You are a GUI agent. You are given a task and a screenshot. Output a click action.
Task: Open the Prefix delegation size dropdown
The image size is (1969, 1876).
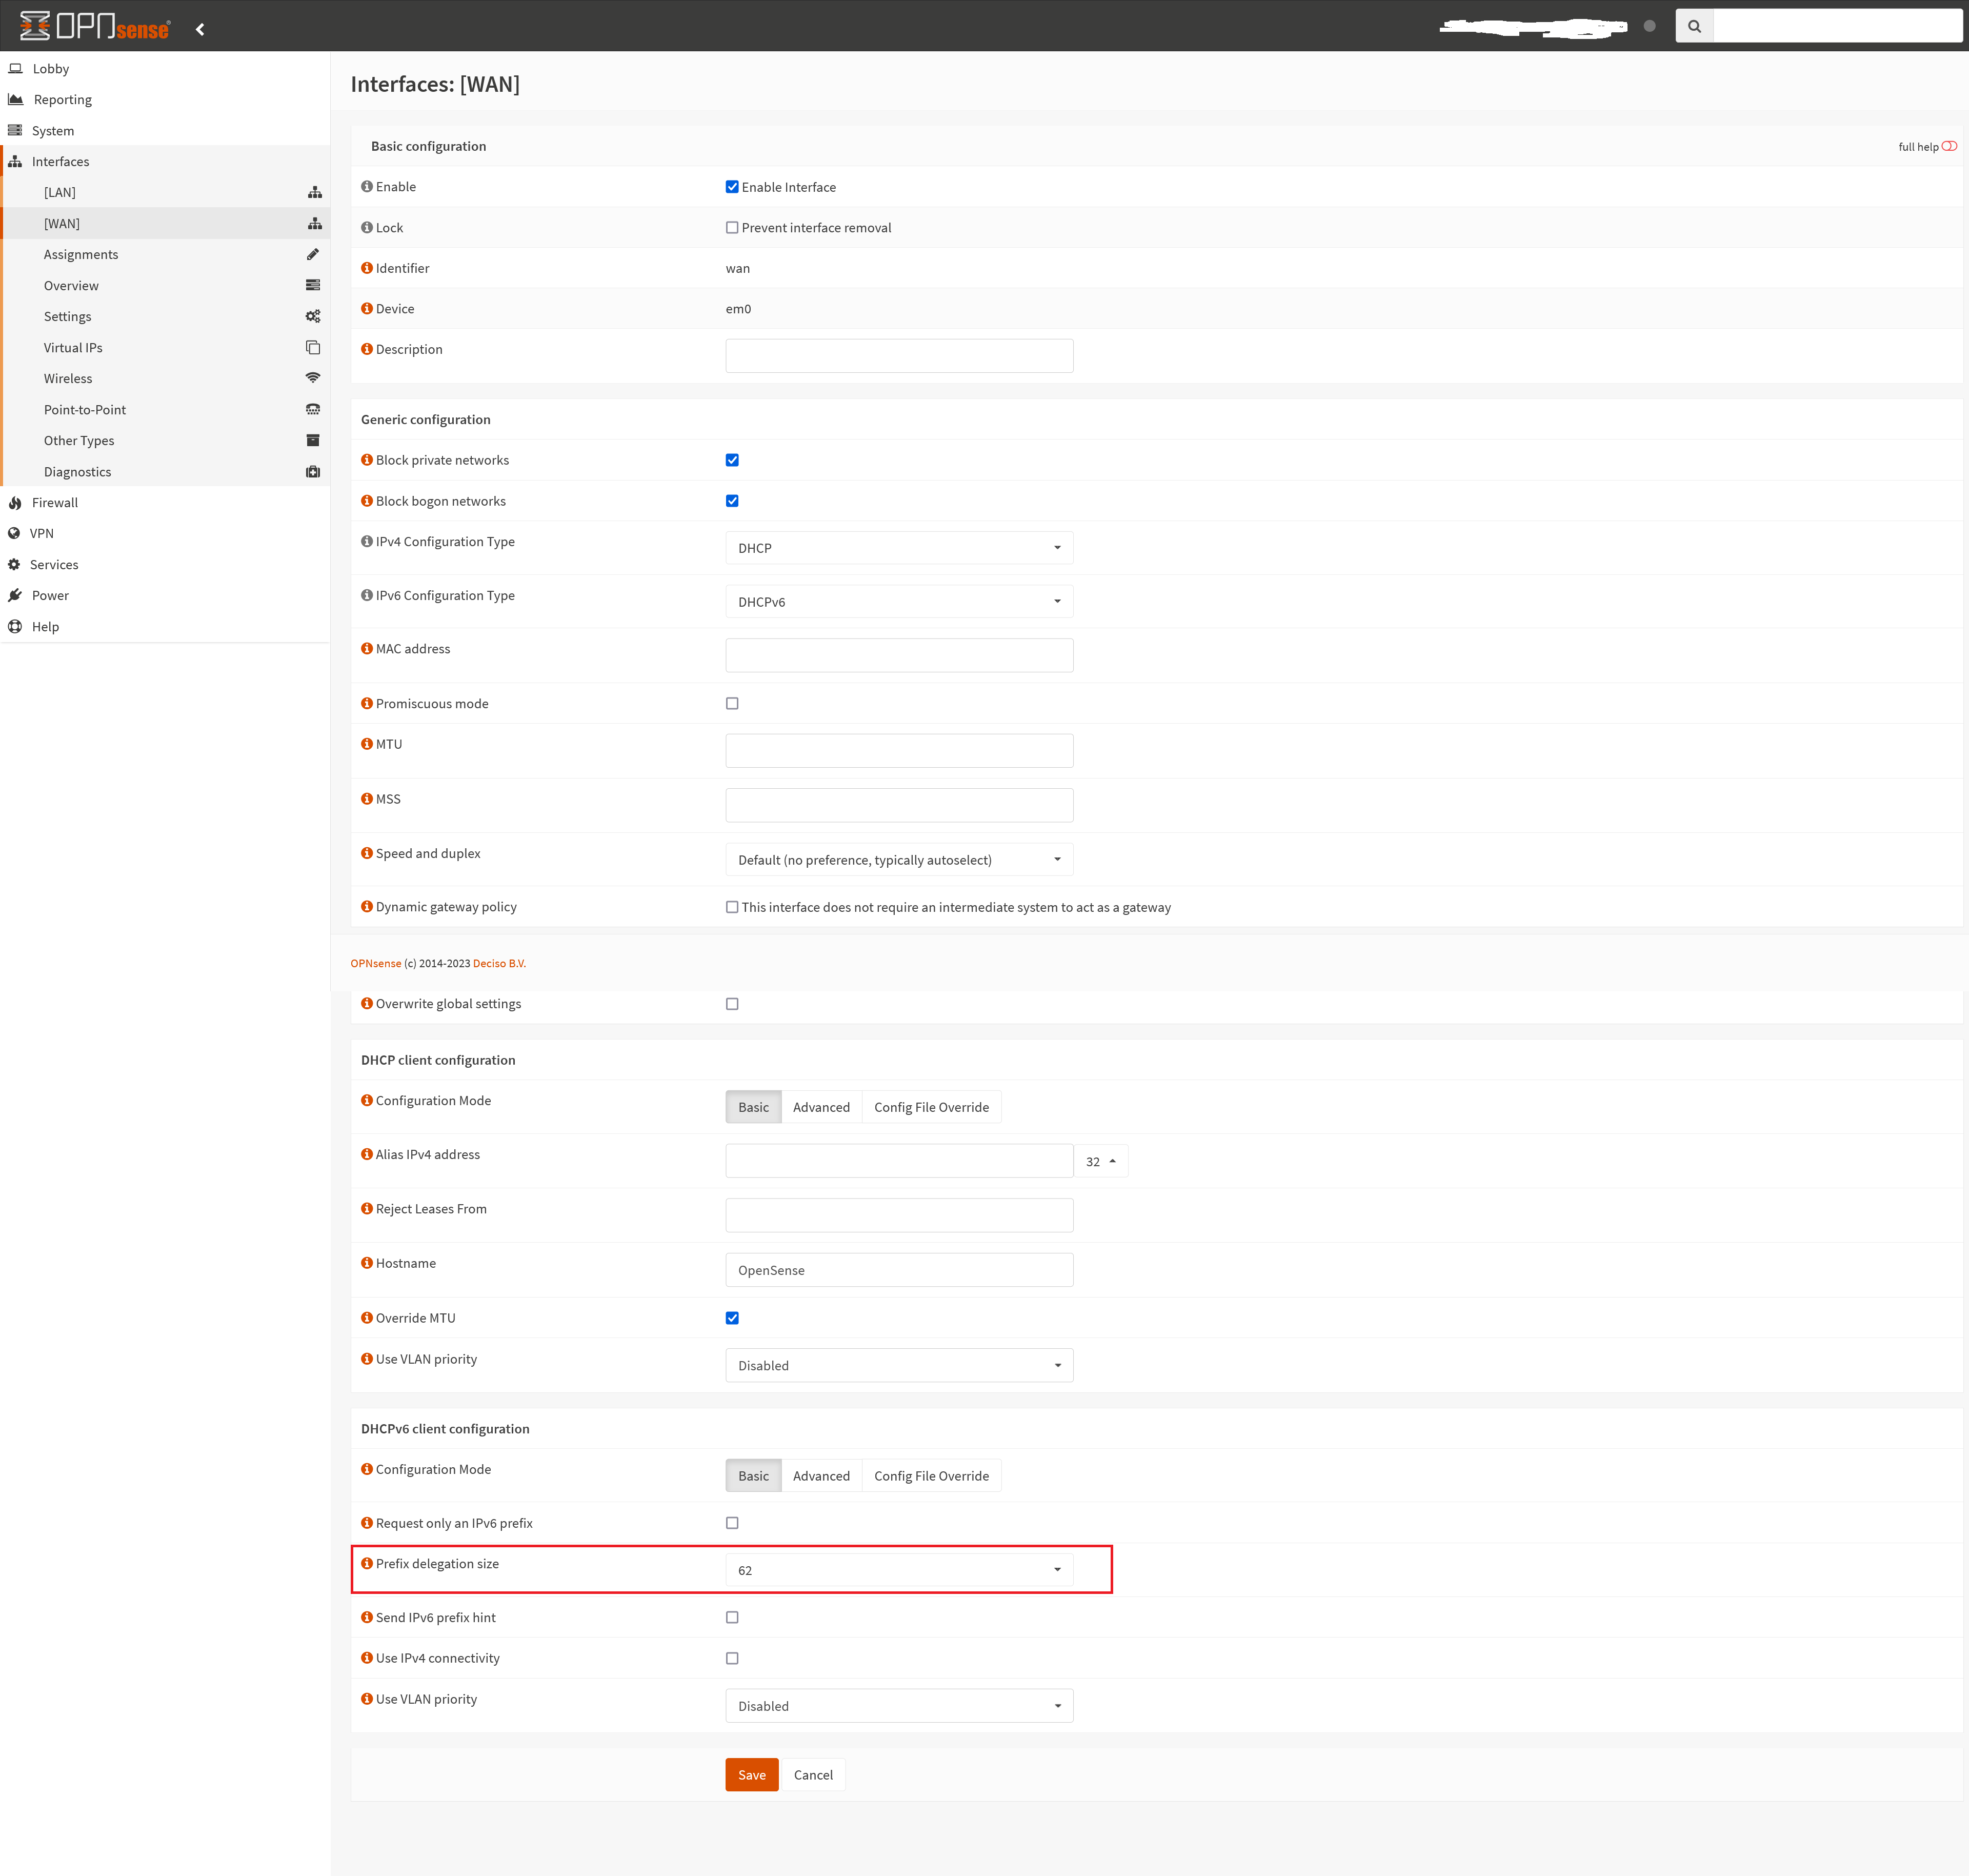[x=899, y=1570]
